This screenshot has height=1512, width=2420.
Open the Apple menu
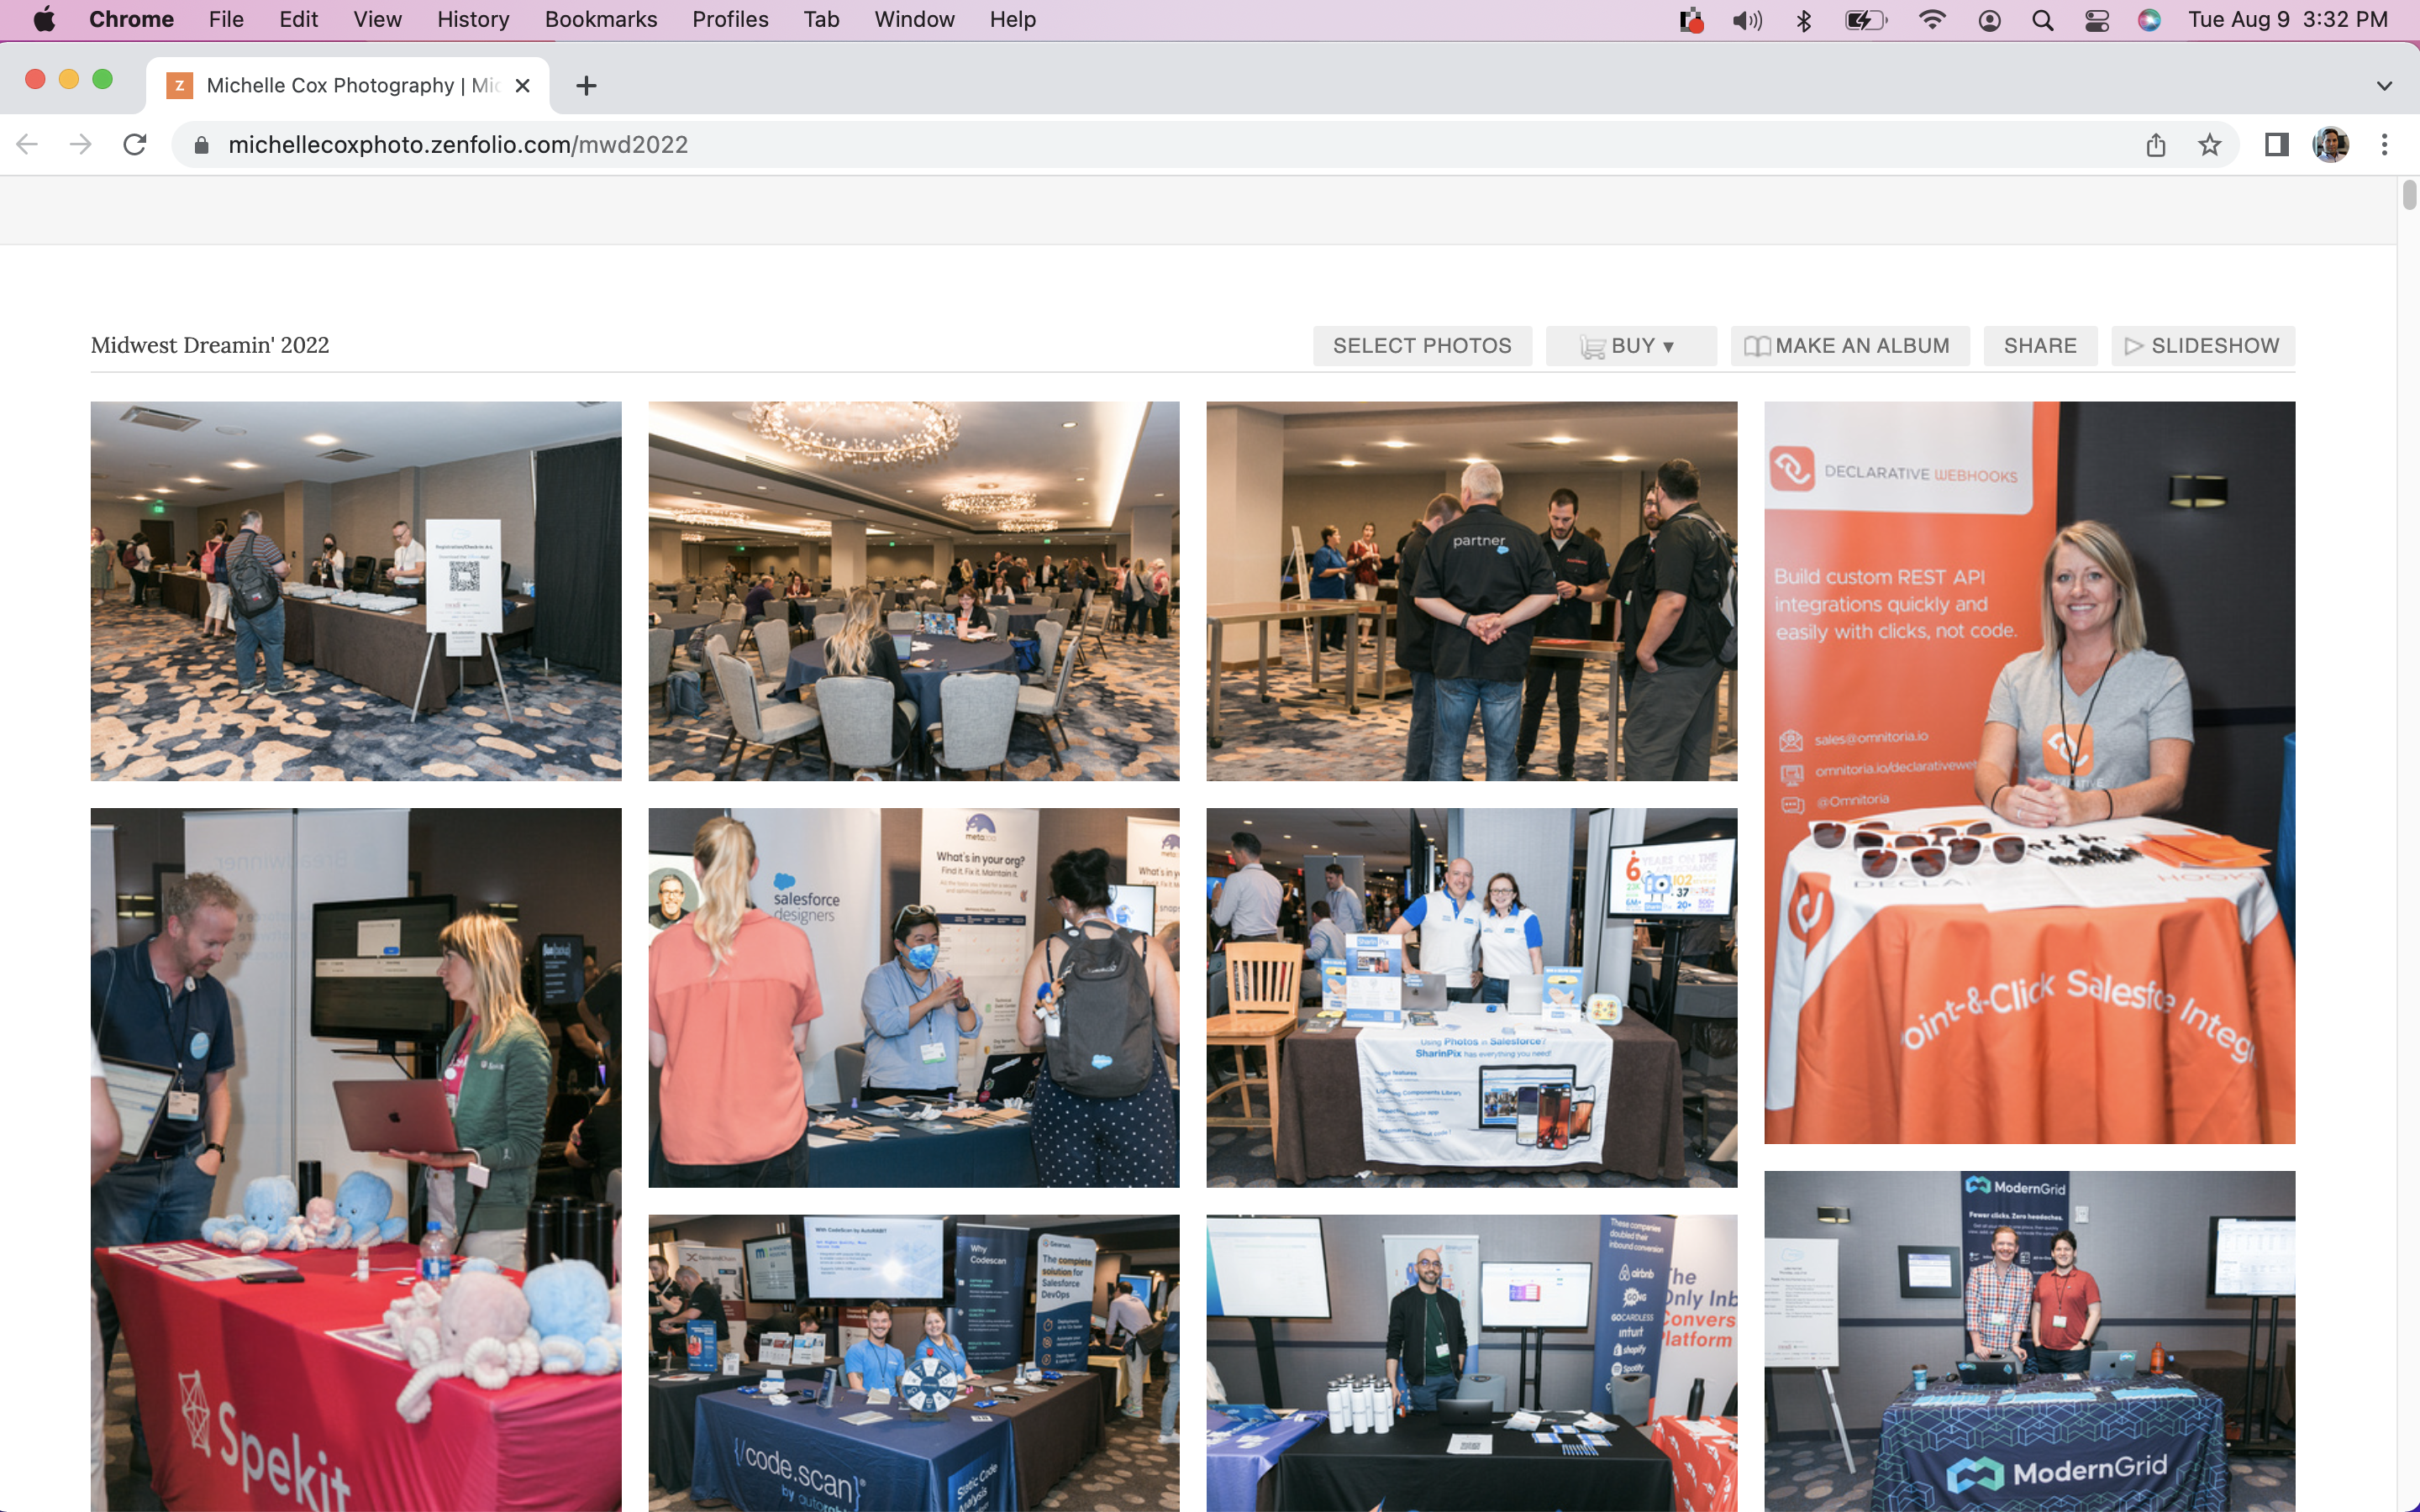pyautogui.click(x=44, y=20)
